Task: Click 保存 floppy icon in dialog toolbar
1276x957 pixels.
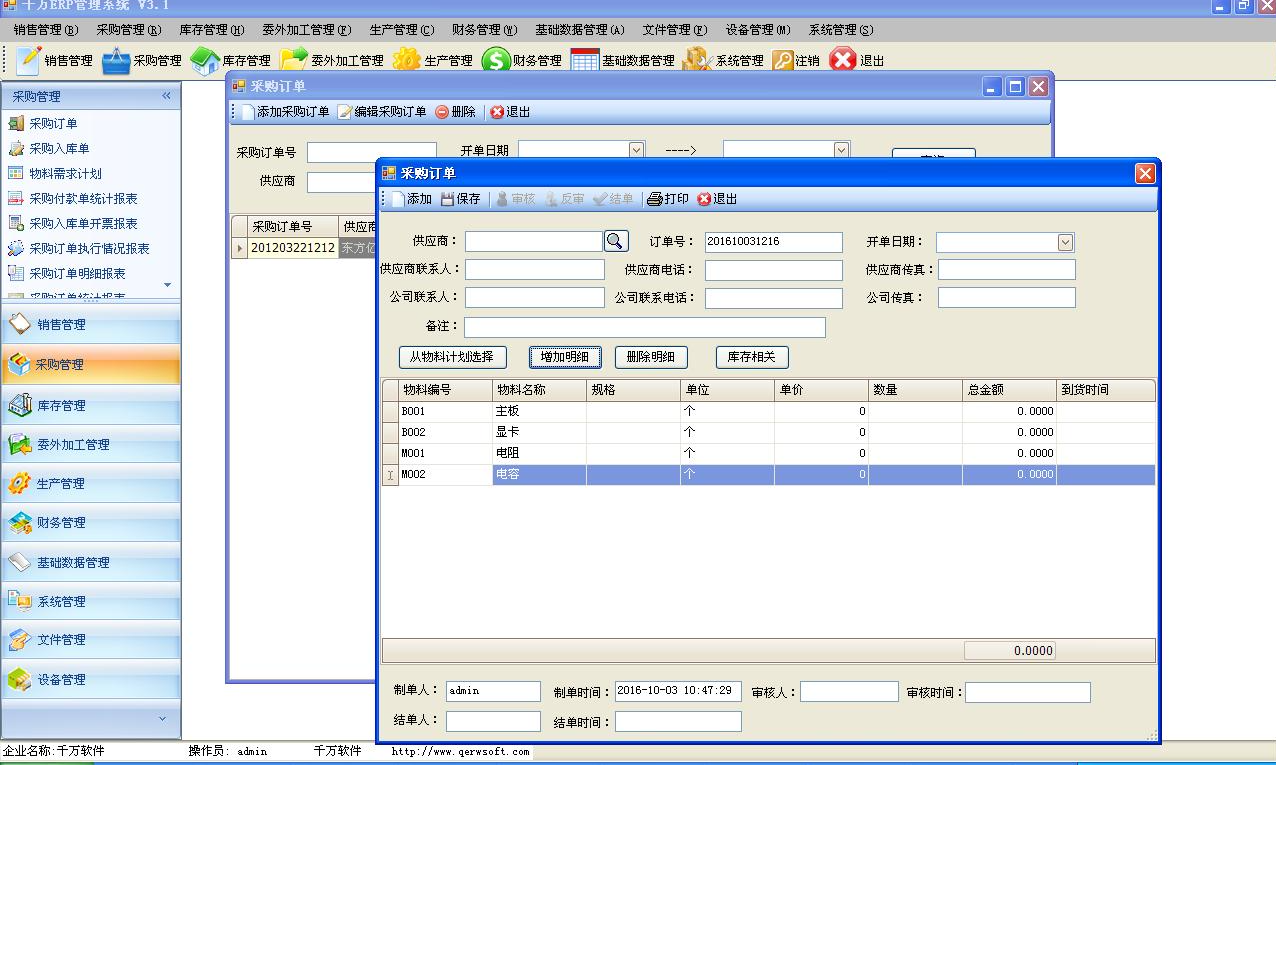Action: (448, 199)
